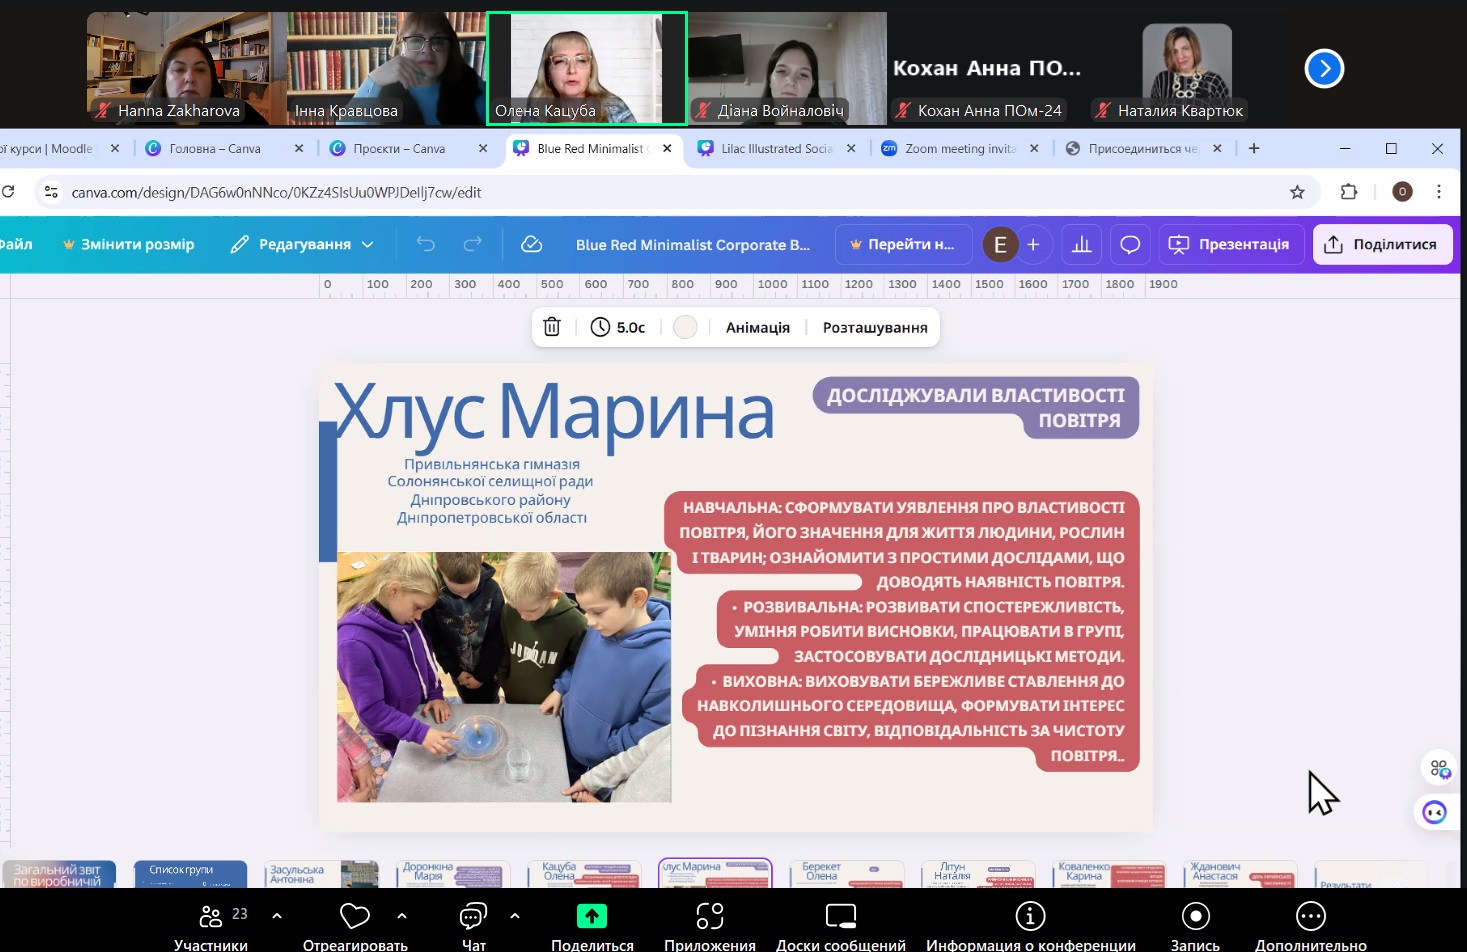Open the slide background color swatch
Screen dimensions: 1467x952
point(685,327)
